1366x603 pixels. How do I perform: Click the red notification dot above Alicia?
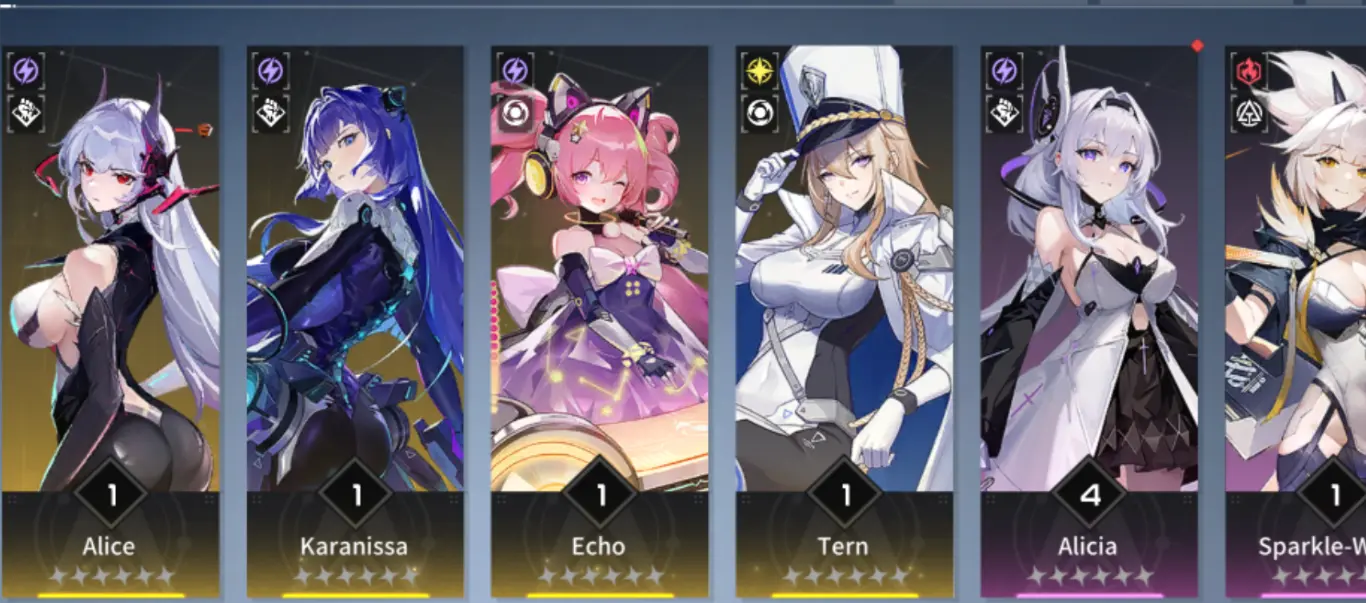pos(1197,45)
